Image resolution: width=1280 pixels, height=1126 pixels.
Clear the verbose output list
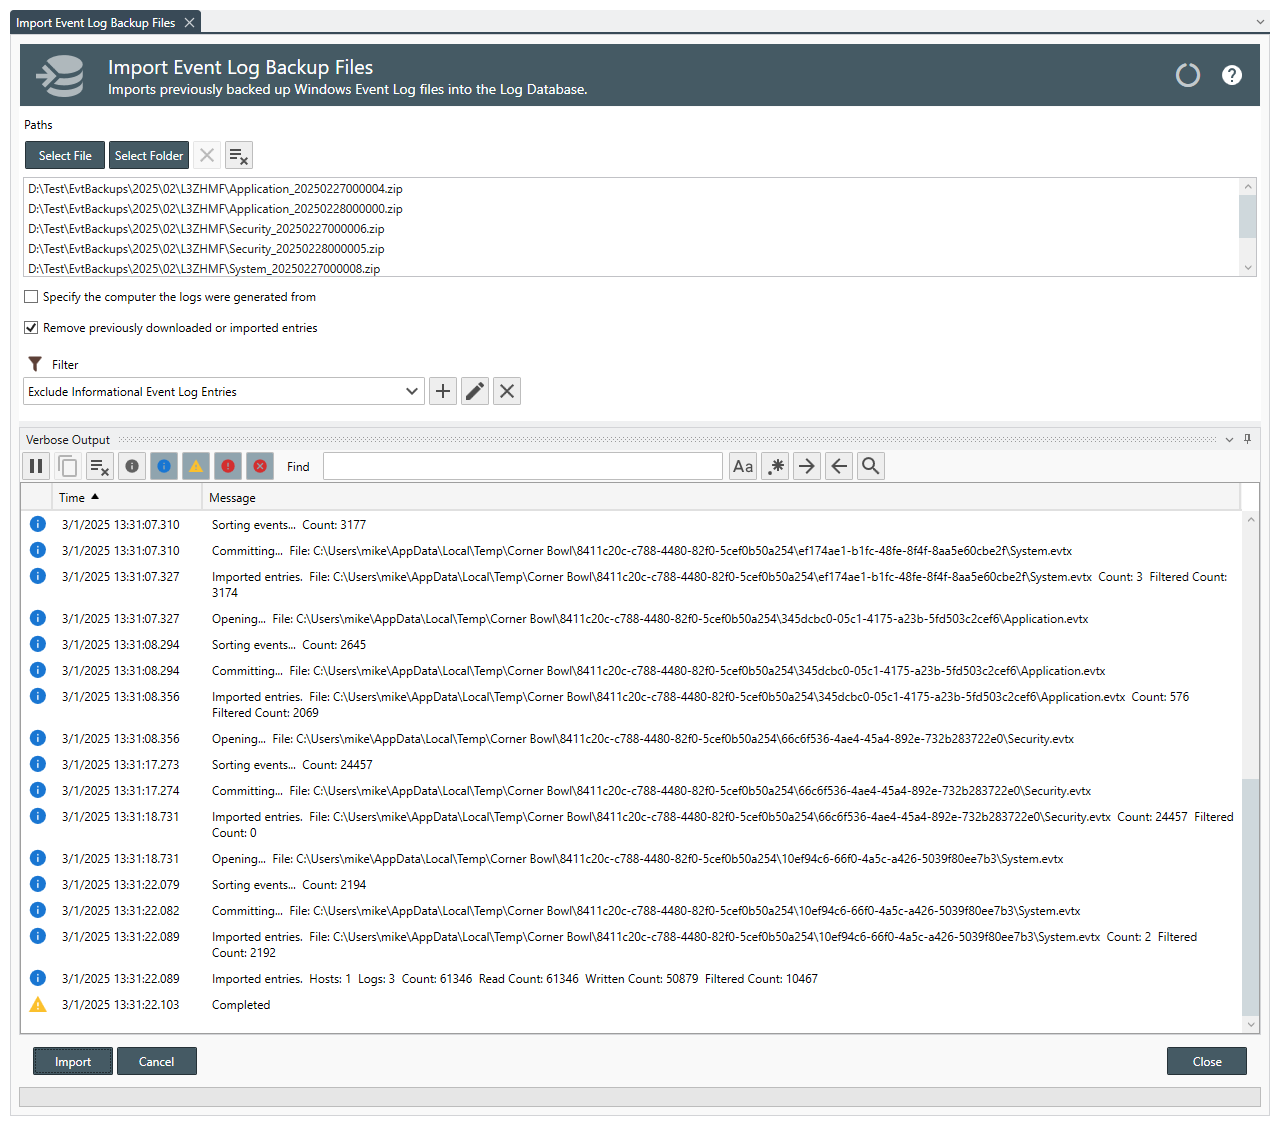pyautogui.click(x=99, y=466)
